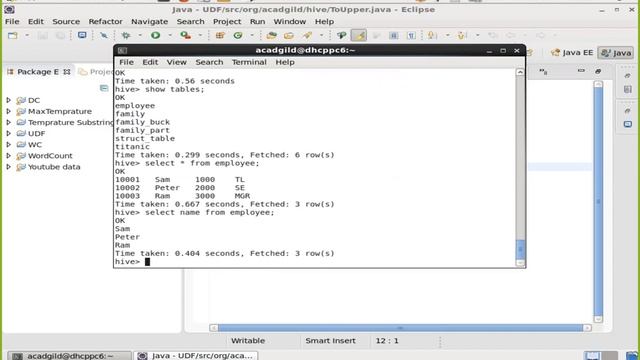Click the New Java Class icon
The image size is (640, 360).
(x=238, y=36)
